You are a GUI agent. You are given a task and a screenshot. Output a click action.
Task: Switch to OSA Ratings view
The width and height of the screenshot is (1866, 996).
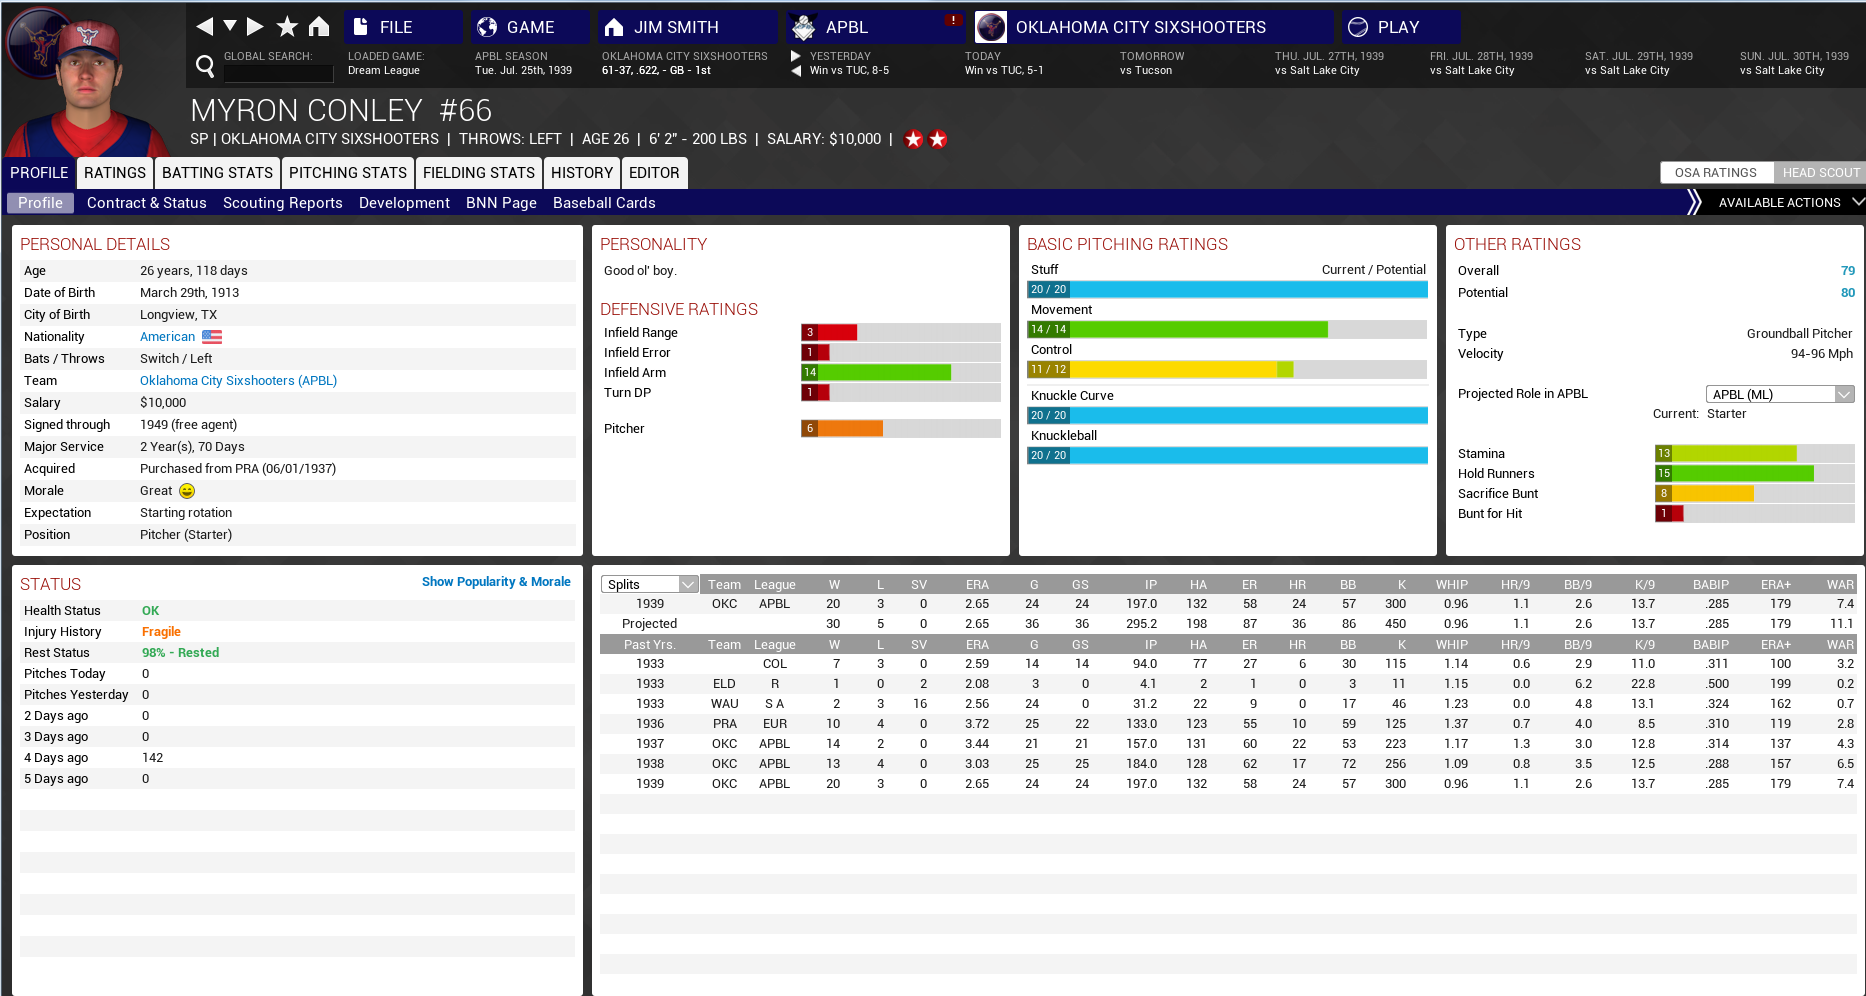tap(1715, 173)
